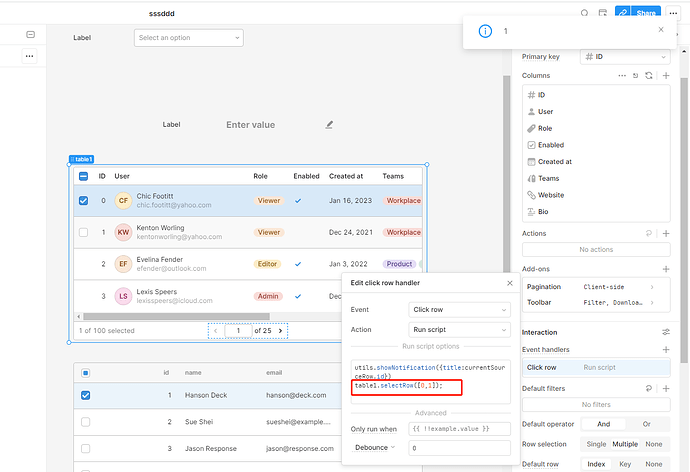The height and width of the screenshot is (472, 690).
Task: Set Default operator to And
Action: 603,424
